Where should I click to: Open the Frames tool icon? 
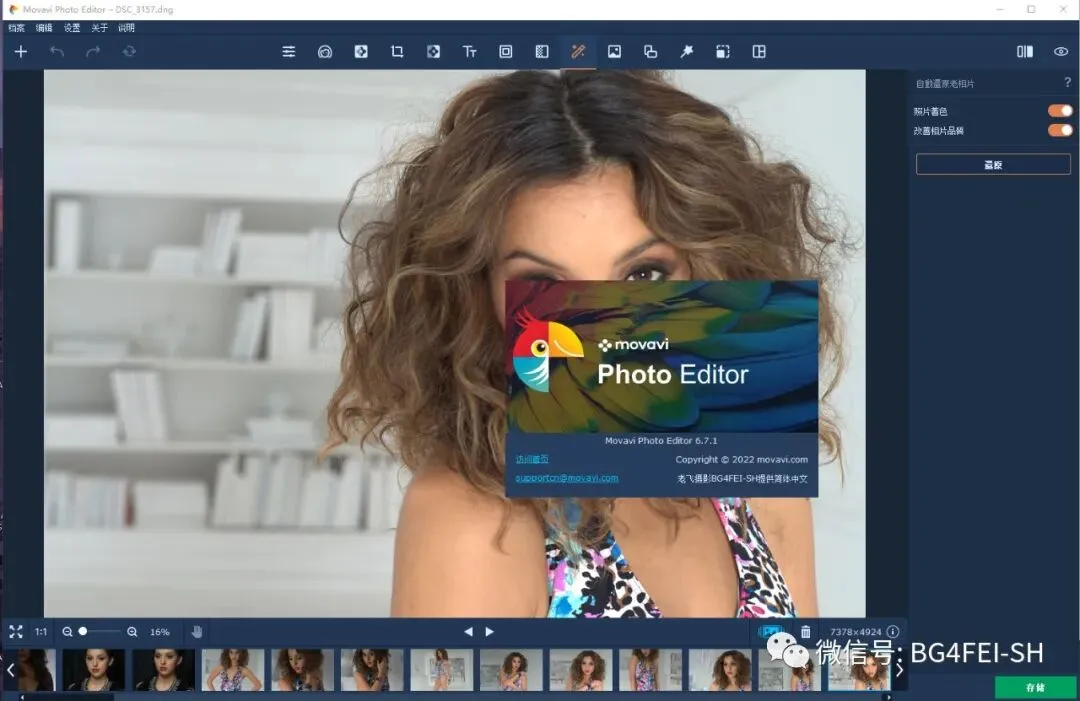click(x=506, y=52)
